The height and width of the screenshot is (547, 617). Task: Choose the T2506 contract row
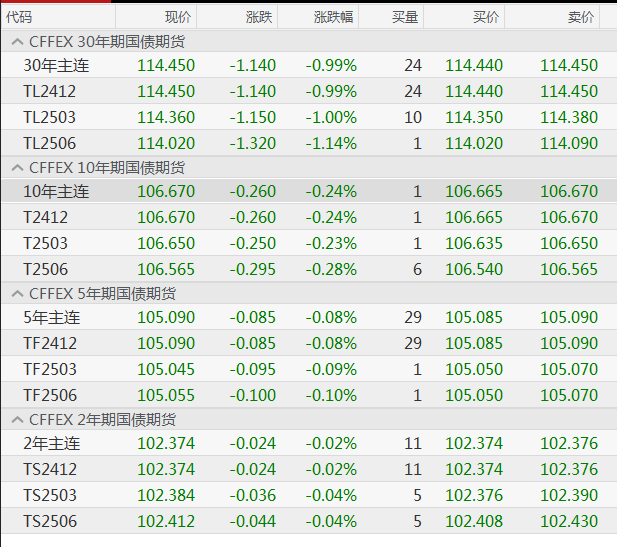[46, 270]
